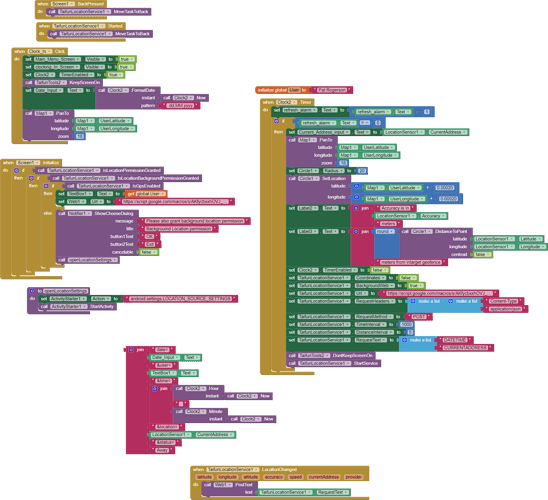Click gear on Clock2 Timer if block
The image size is (548, 500).
pos(276,121)
